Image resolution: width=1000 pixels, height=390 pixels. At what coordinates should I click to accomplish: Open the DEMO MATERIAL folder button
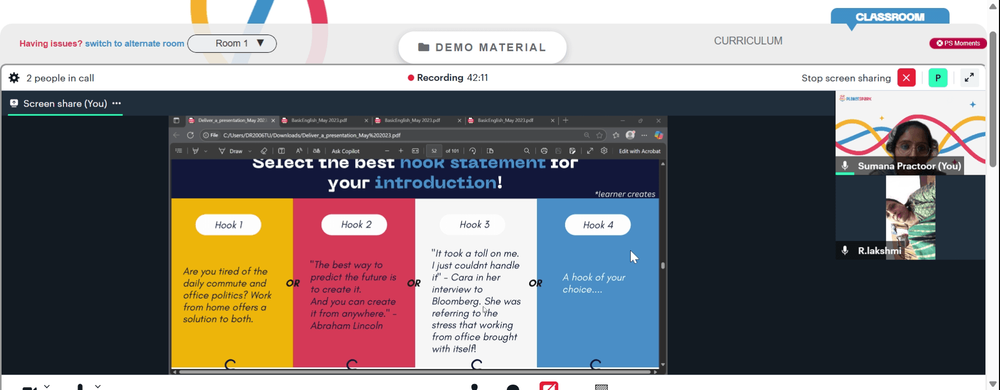click(x=482, y=47)
